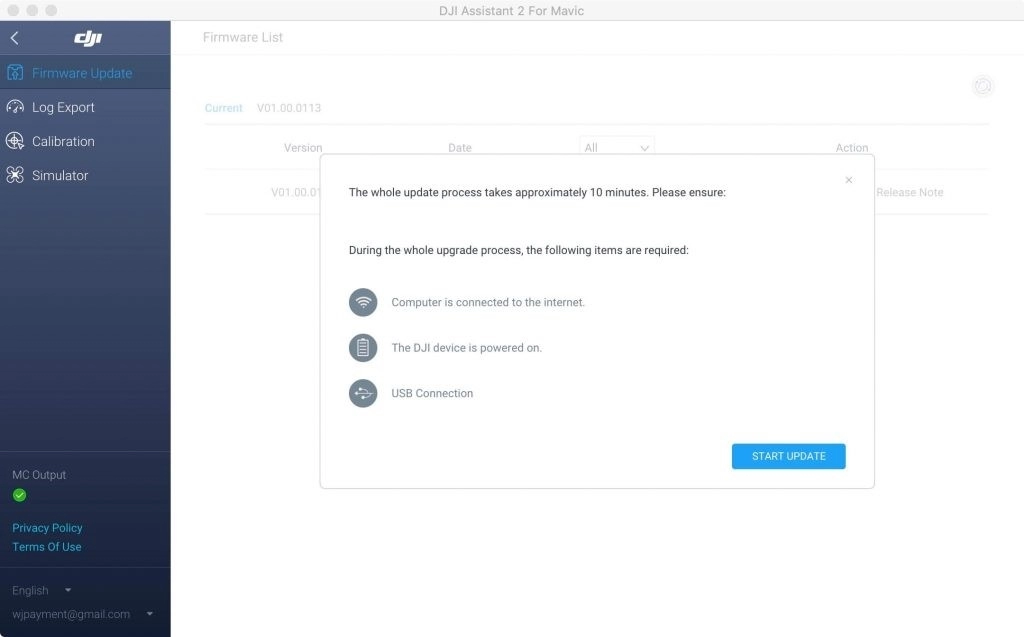Click the green MC Output status check
1024x637 pixels.
(x=20, y=495)
